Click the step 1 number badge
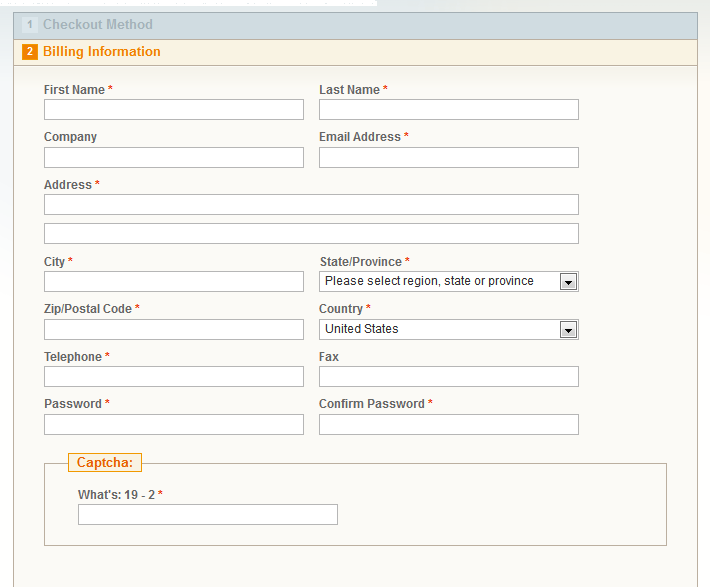 [29, 24]
